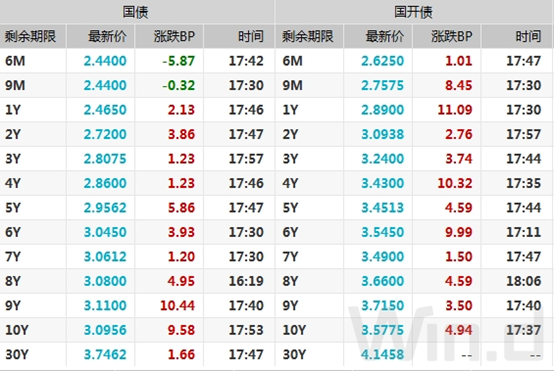Viewport: 554px width, 371px height.
Task: Select the 16:19 time cell
Action: pos(246,281)
